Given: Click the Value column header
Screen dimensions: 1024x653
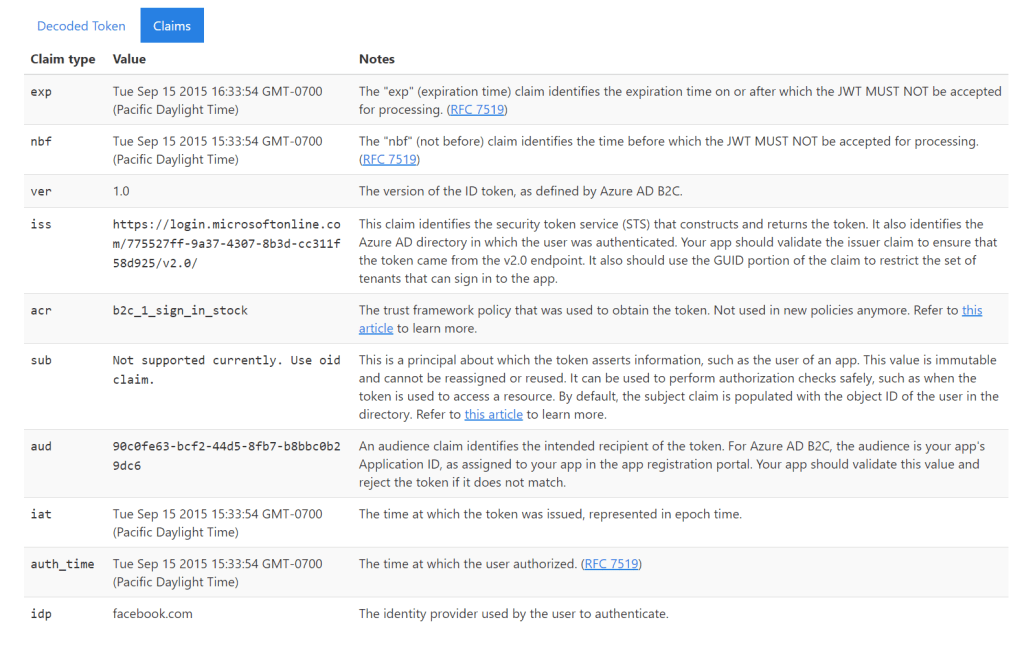Looking at the screenshot, I should tap(128, 59).
